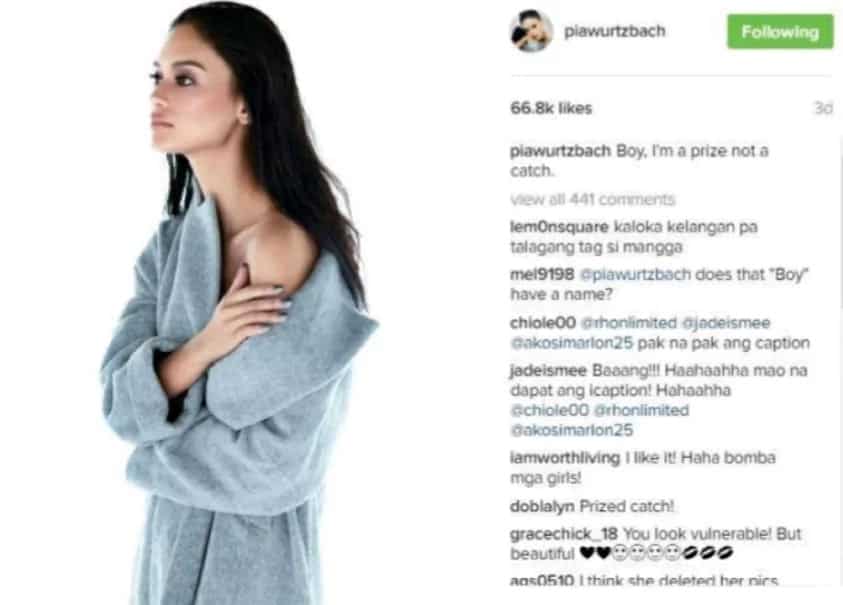This screenshot has height=605, width=843.
Task: Open piawurtzbach name in the caption
Action: 560,151
